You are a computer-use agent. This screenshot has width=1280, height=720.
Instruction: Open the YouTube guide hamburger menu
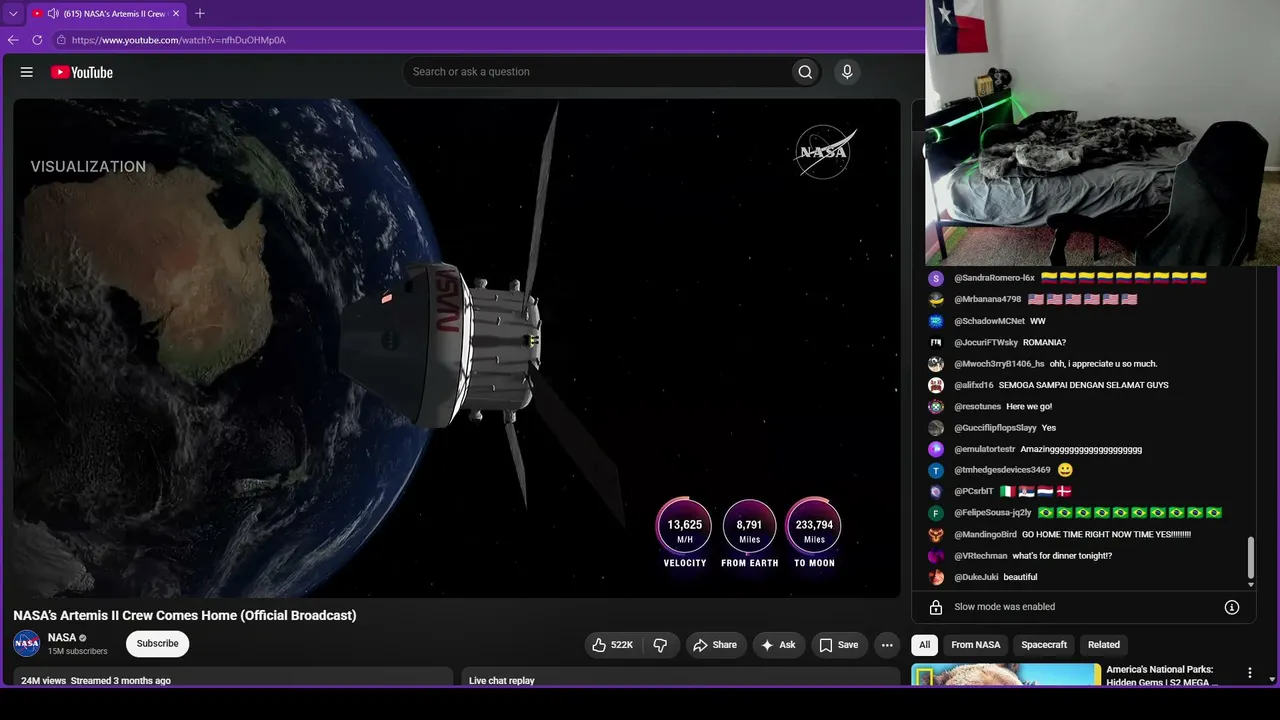27,72
